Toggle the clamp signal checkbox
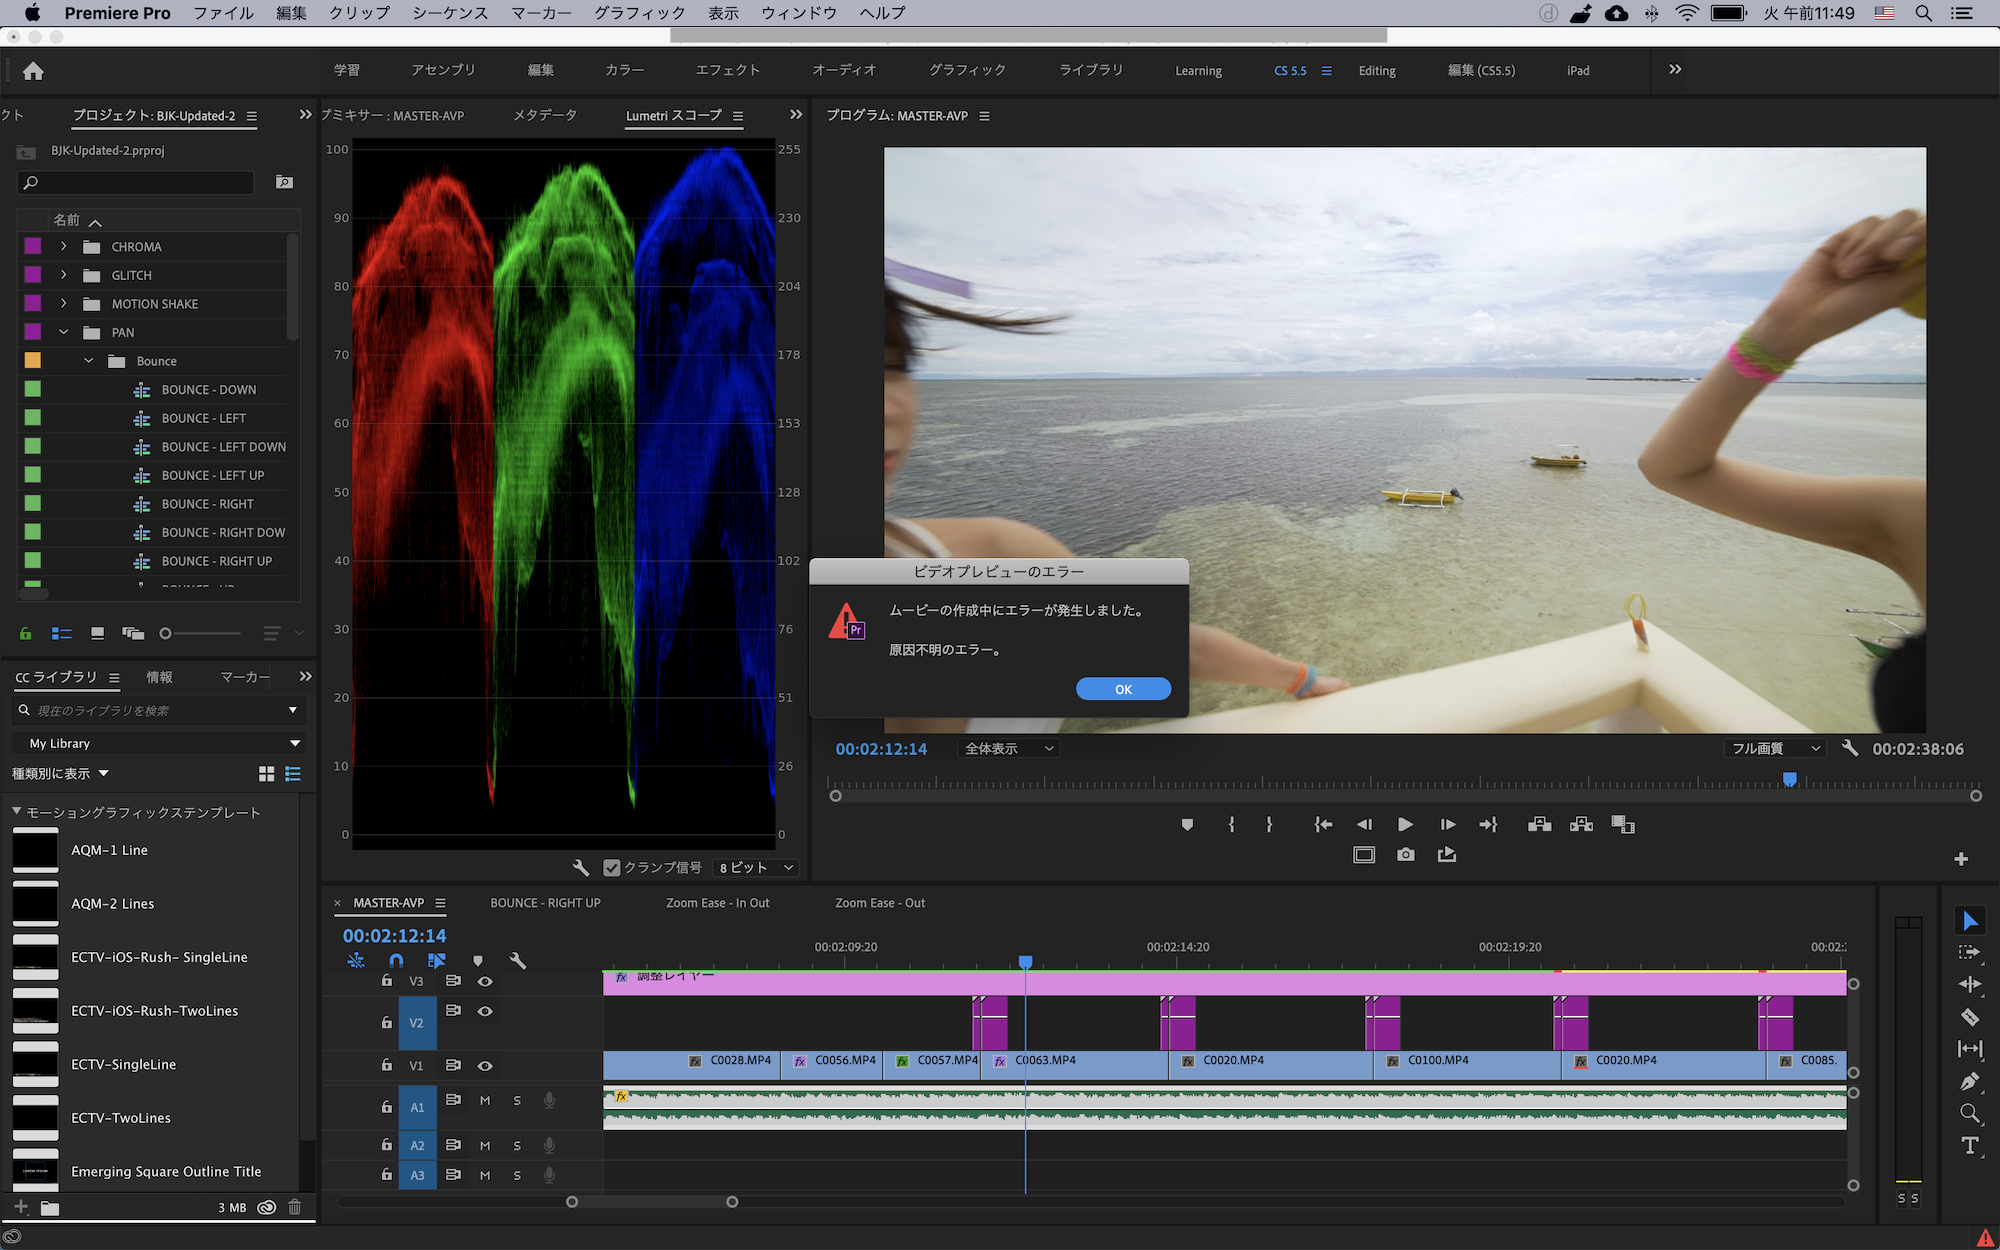Screen dimensions: 2000x1250 pyautogui.click(x=612, y=867)
